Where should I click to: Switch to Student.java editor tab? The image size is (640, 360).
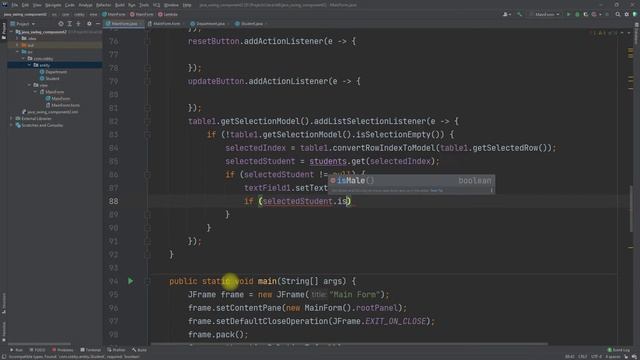coord(251,24)
